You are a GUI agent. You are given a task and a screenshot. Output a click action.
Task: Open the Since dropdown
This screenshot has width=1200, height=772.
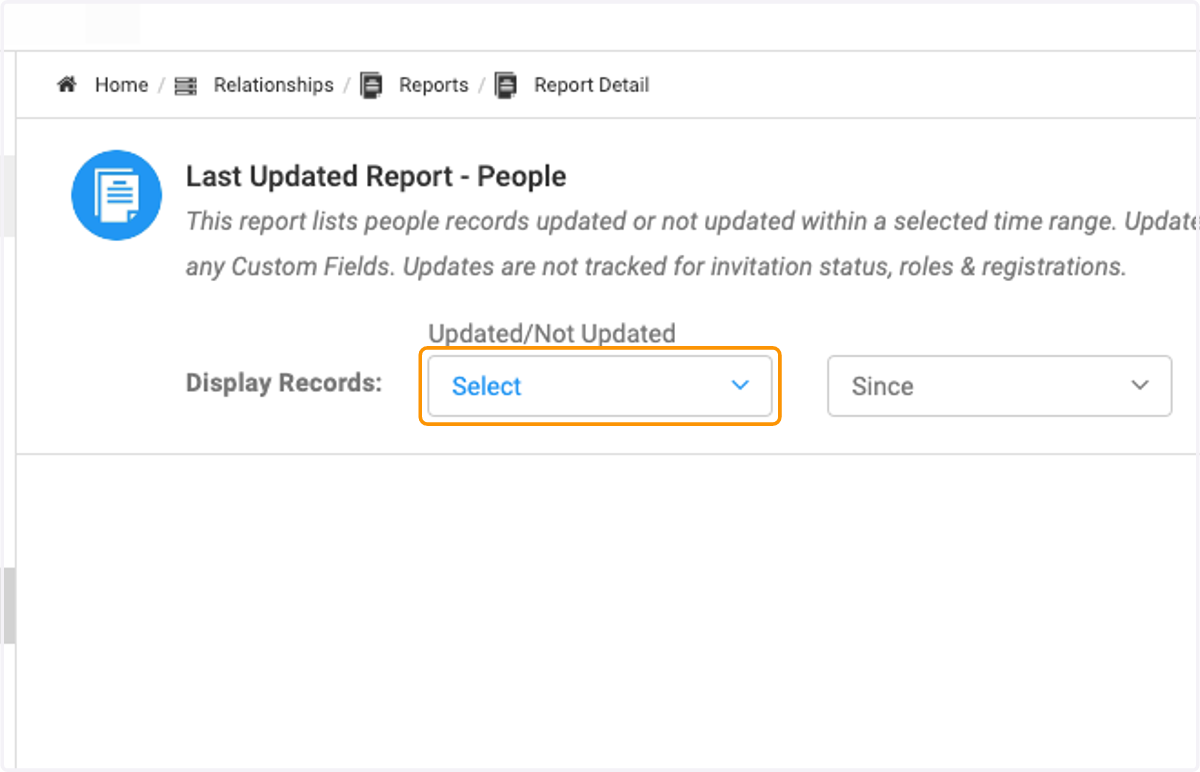click(x=1000, y=386)
